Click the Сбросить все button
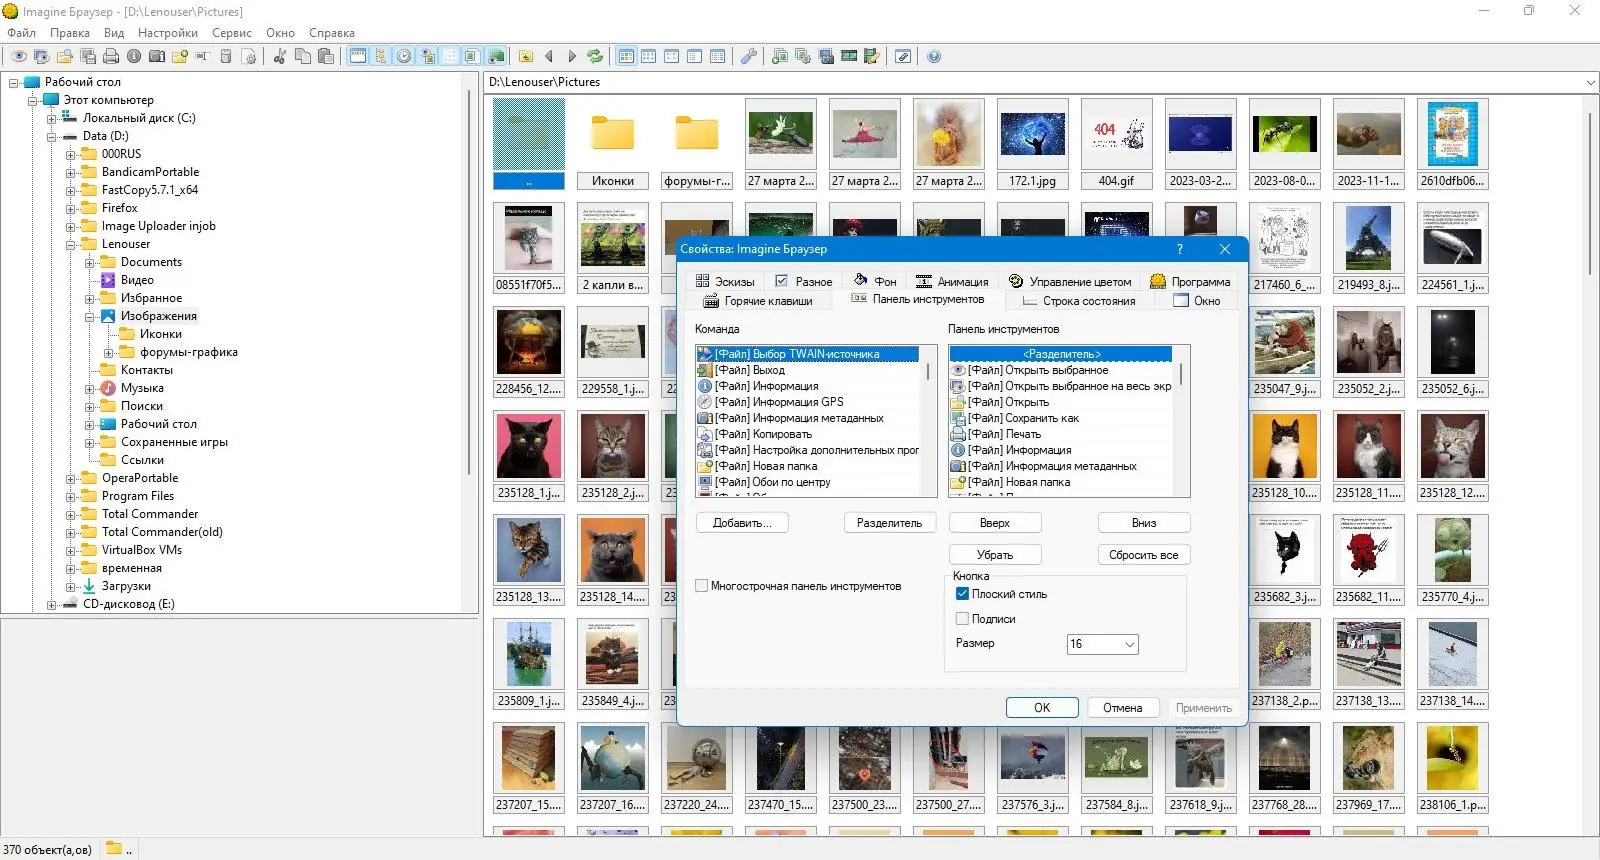The width and height of the screenshot is (1600, 860). (1144, 555)
